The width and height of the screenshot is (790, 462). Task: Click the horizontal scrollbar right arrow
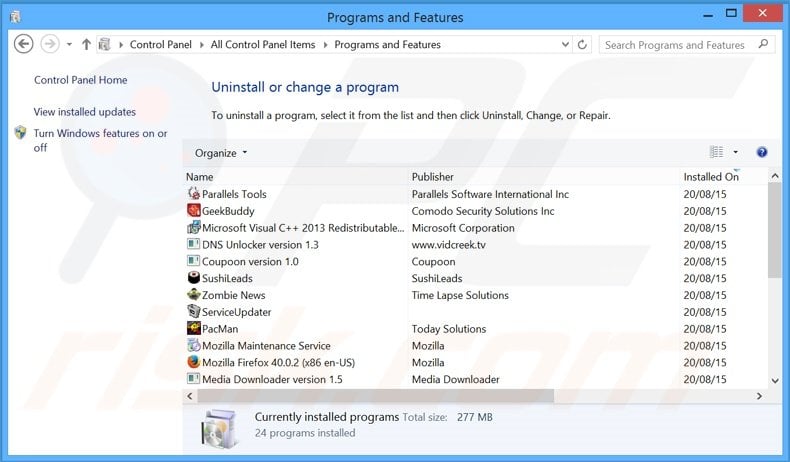coord(759,397)
